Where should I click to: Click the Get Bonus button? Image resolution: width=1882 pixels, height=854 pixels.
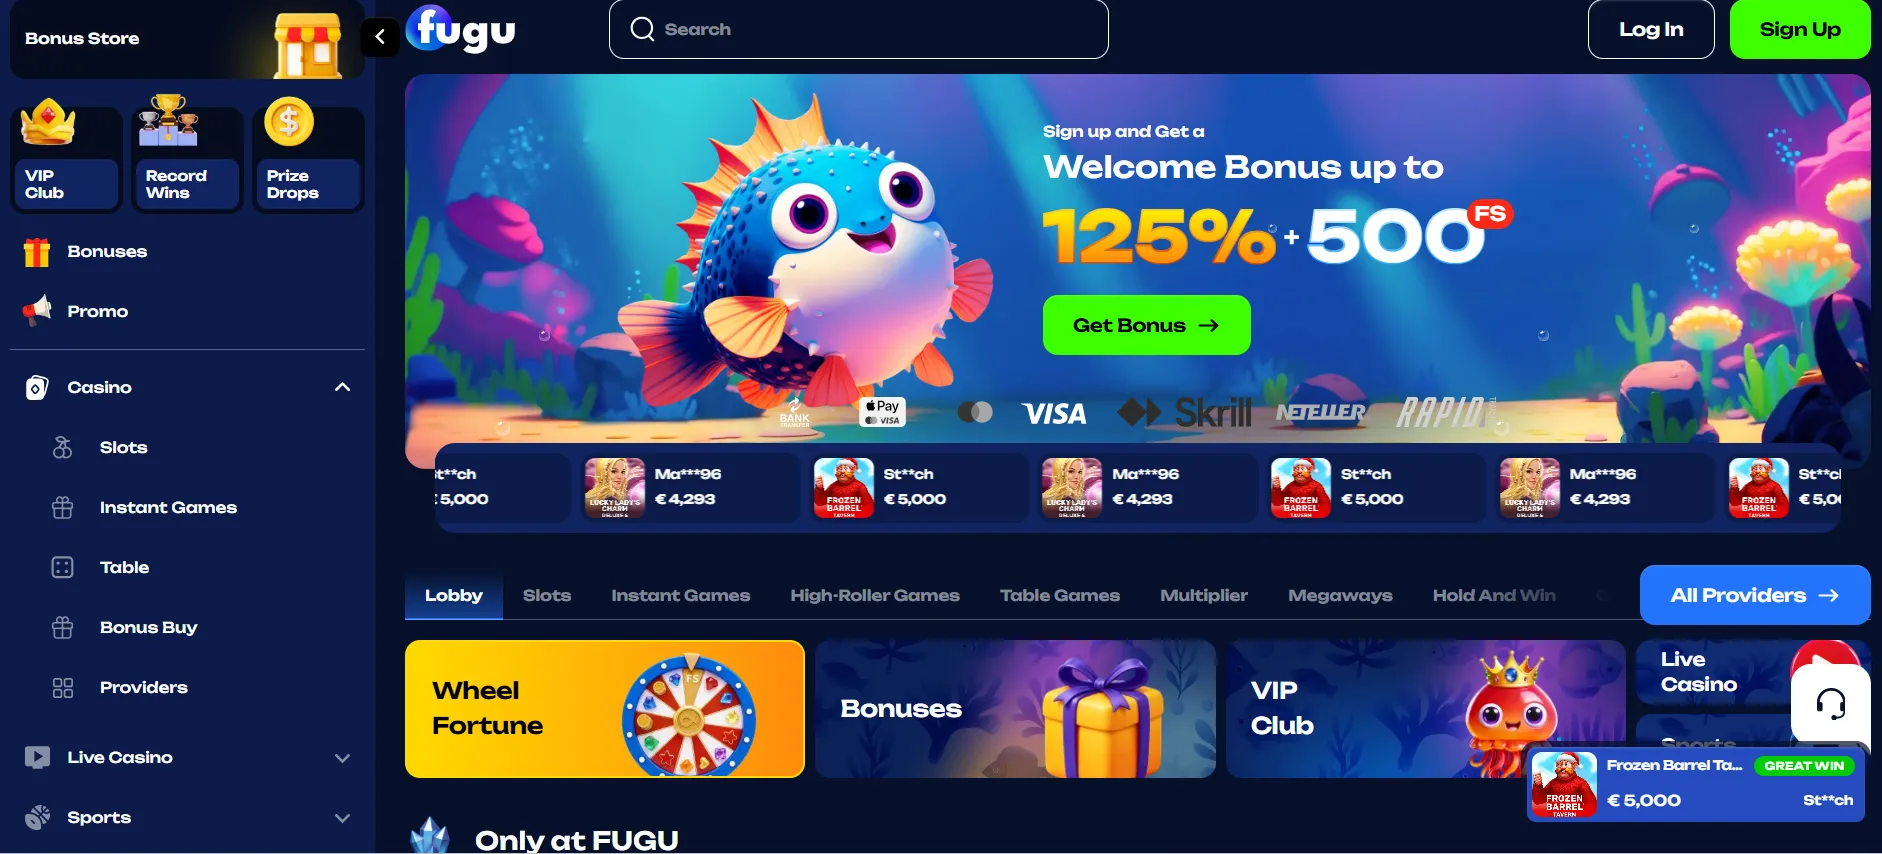click(x=1146, y=325)
